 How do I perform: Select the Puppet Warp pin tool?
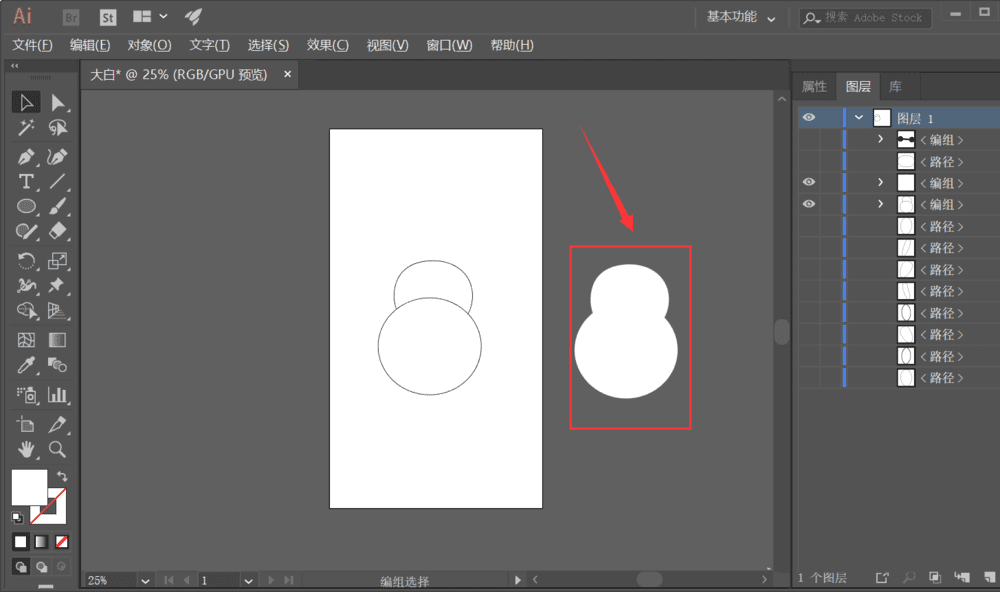[x=57, y=285]
